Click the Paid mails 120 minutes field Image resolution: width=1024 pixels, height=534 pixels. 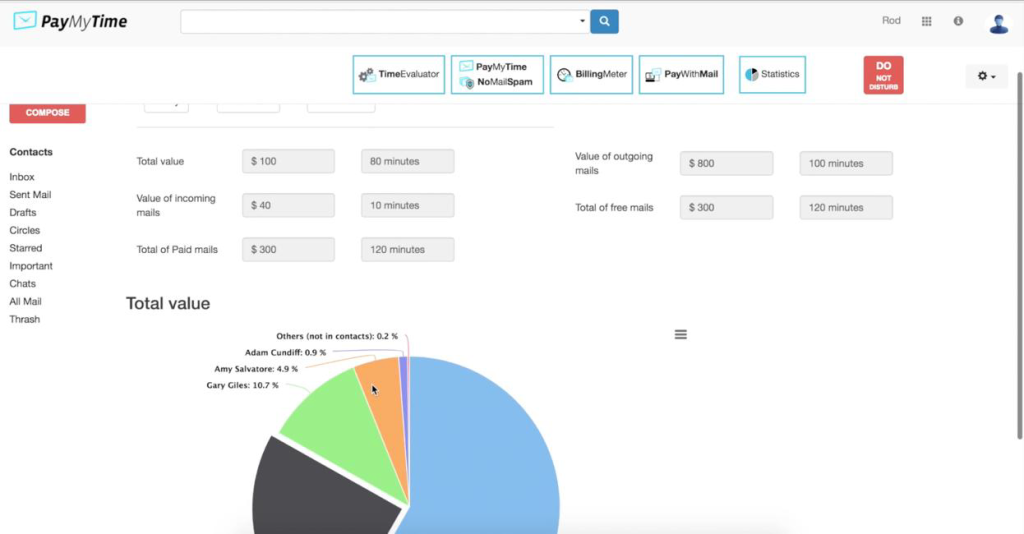pyautogui.click(x=408, y=249)
